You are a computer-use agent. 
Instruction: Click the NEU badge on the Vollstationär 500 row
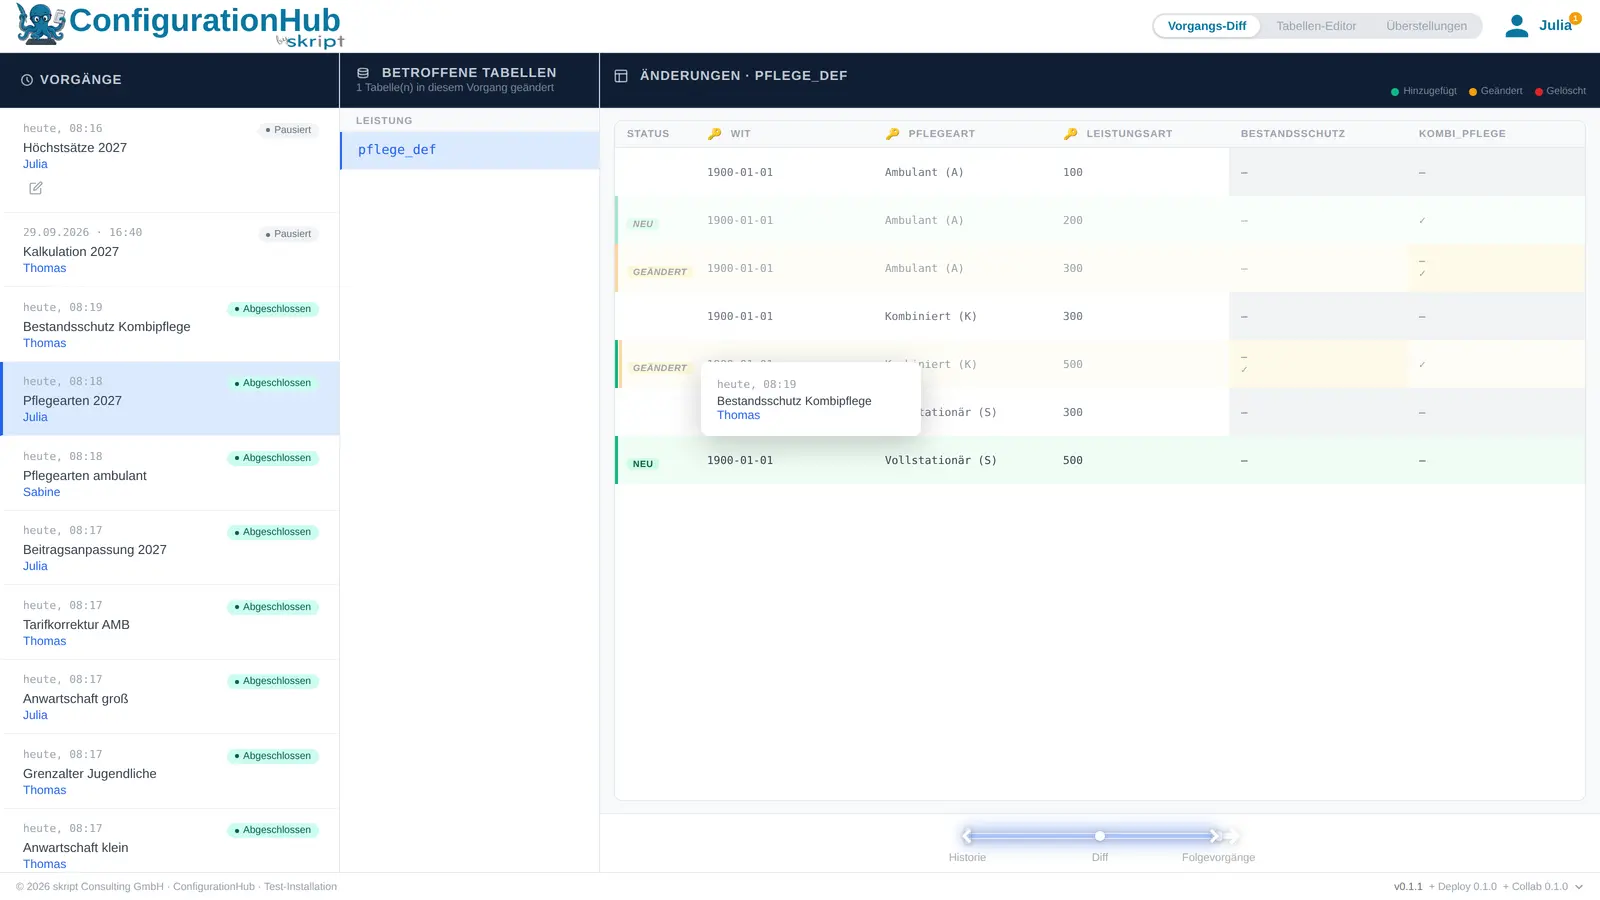pos(643,464)
